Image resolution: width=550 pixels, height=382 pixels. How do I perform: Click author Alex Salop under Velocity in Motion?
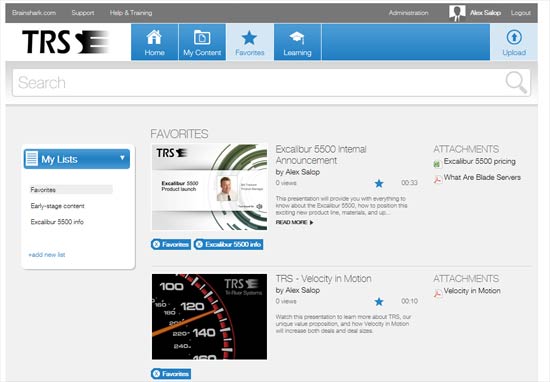pos(303,290)
